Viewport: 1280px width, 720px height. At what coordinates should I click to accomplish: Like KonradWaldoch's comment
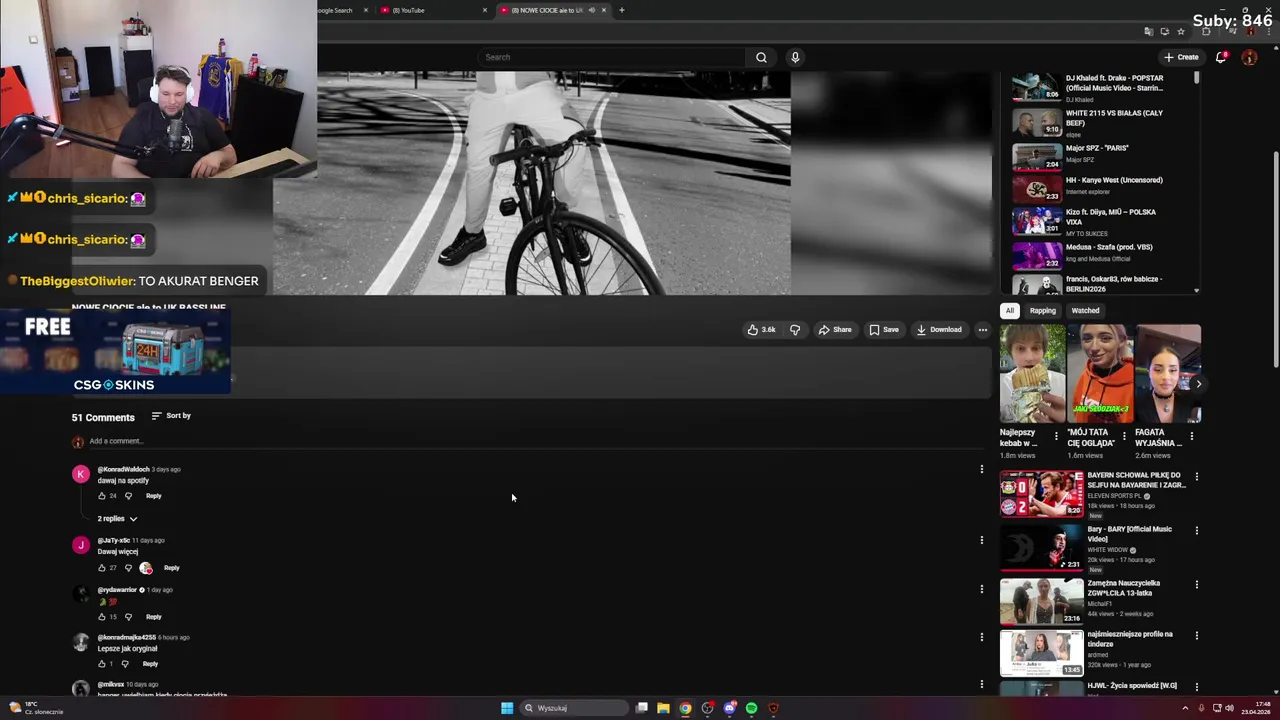click(x=102, y=496)
